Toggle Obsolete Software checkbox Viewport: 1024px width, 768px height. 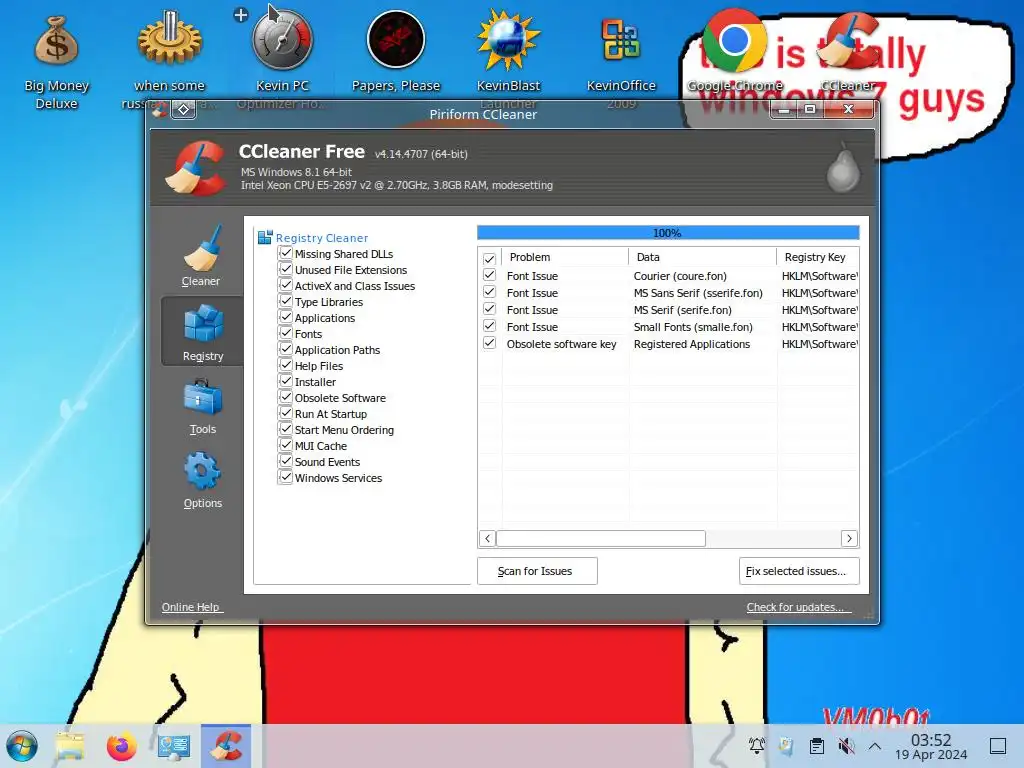click(x=285, y=397)
